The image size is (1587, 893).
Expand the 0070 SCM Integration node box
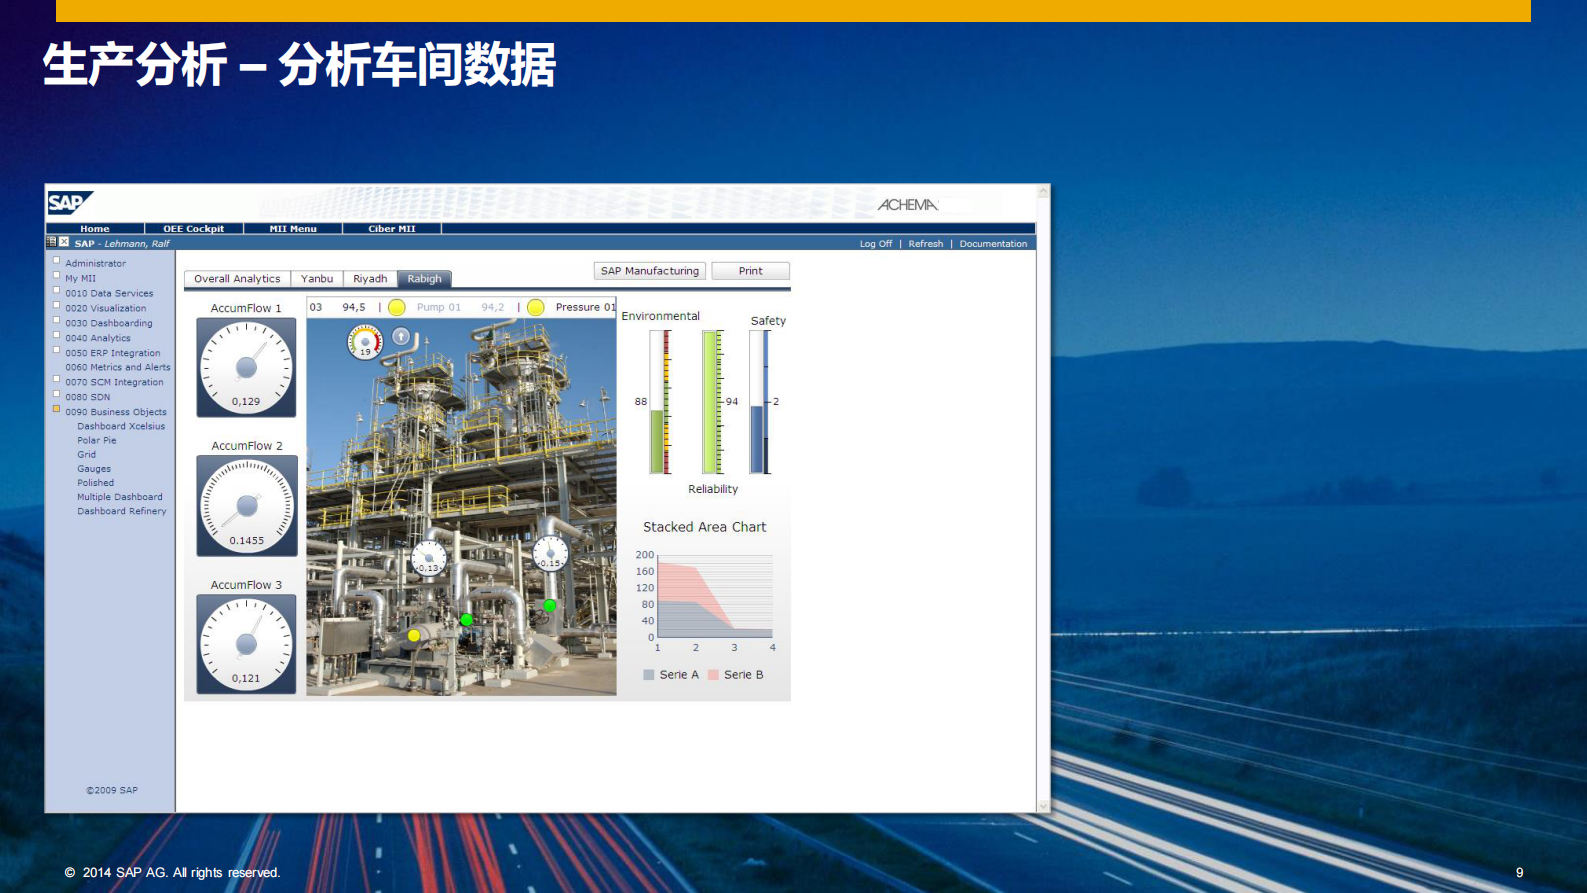(x=57, y=379)
